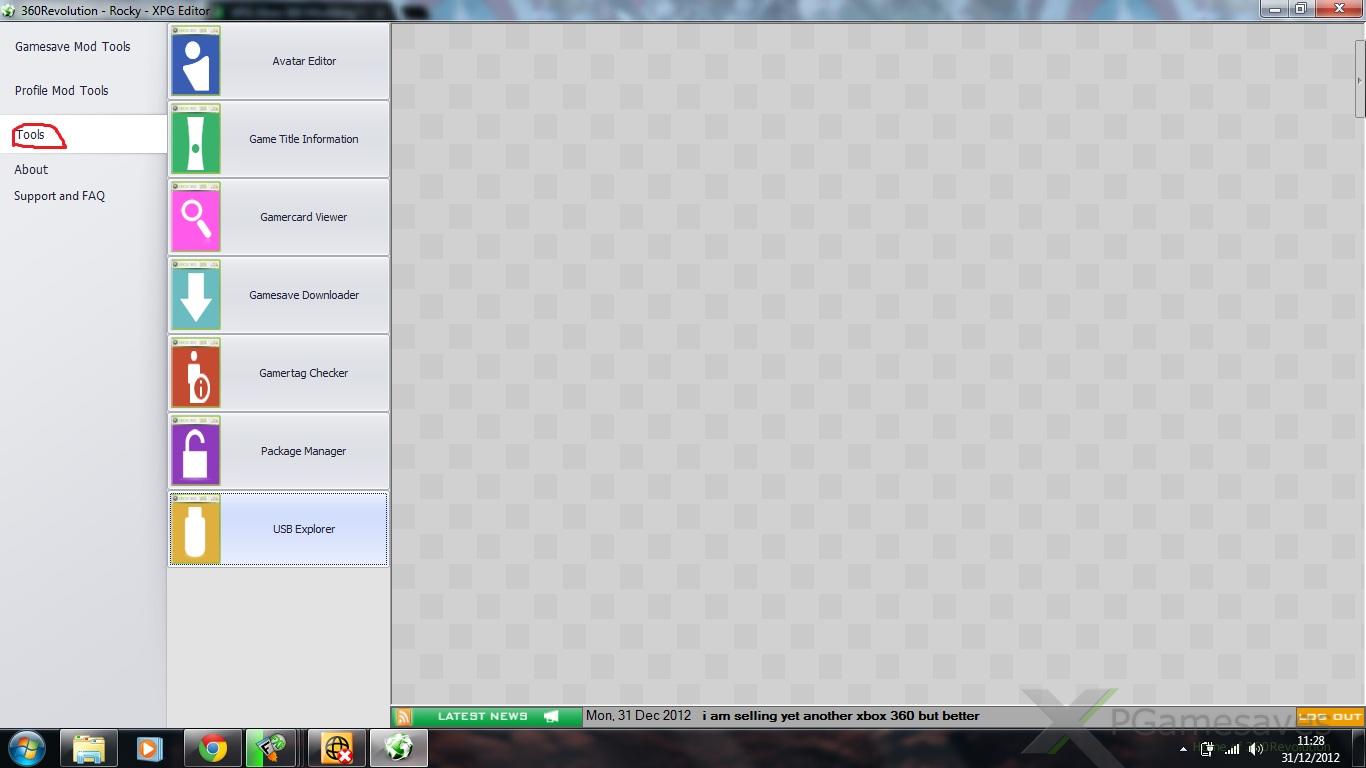
Task: Open the About section
Action: coord(31,170)
